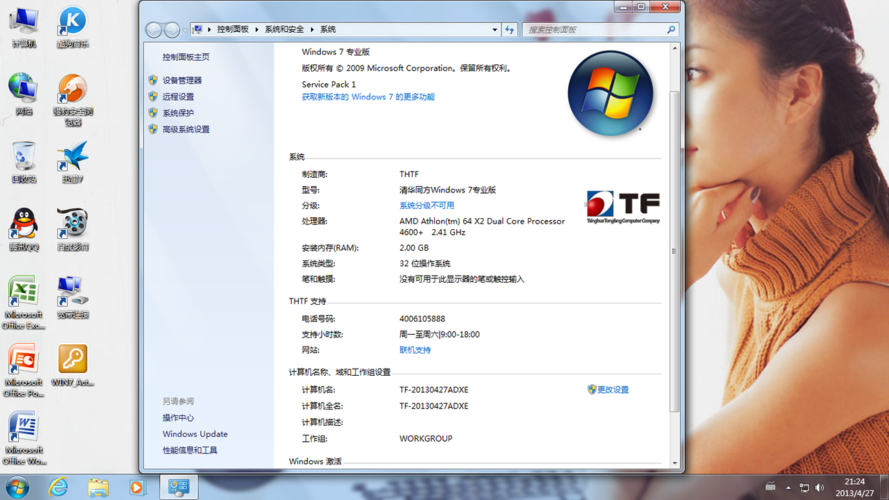Open the Kugou music desktop shortcut
The height and width of the screenshot is (500, 889).
coord(73,27)
